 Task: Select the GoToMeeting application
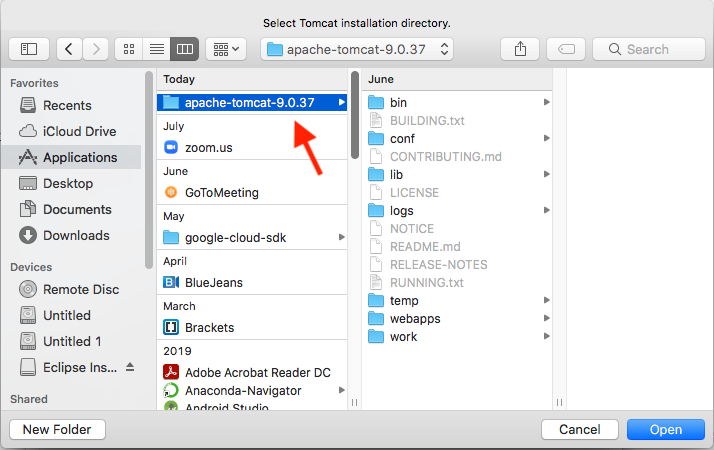point(252,193)
